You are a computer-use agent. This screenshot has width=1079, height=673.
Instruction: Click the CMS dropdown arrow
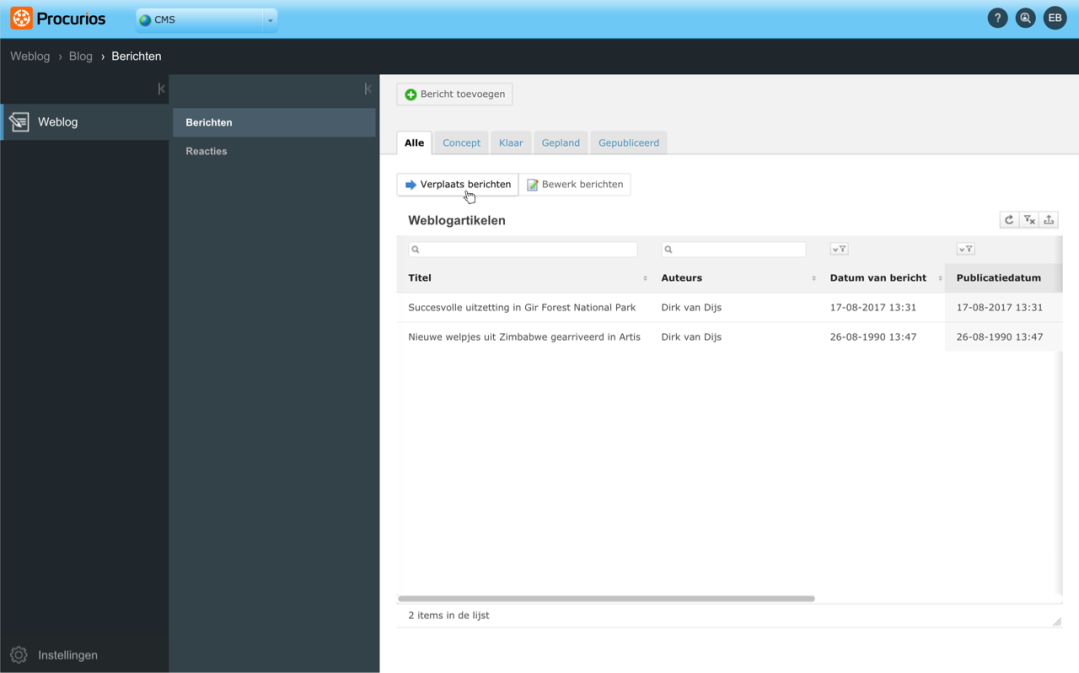[x=270, y=20]
